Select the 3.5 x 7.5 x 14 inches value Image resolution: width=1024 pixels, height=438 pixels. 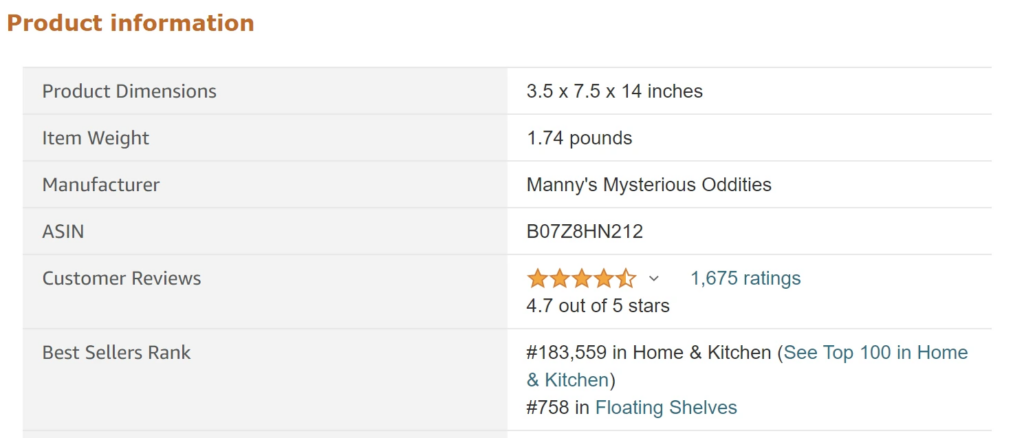pos(614,91)
